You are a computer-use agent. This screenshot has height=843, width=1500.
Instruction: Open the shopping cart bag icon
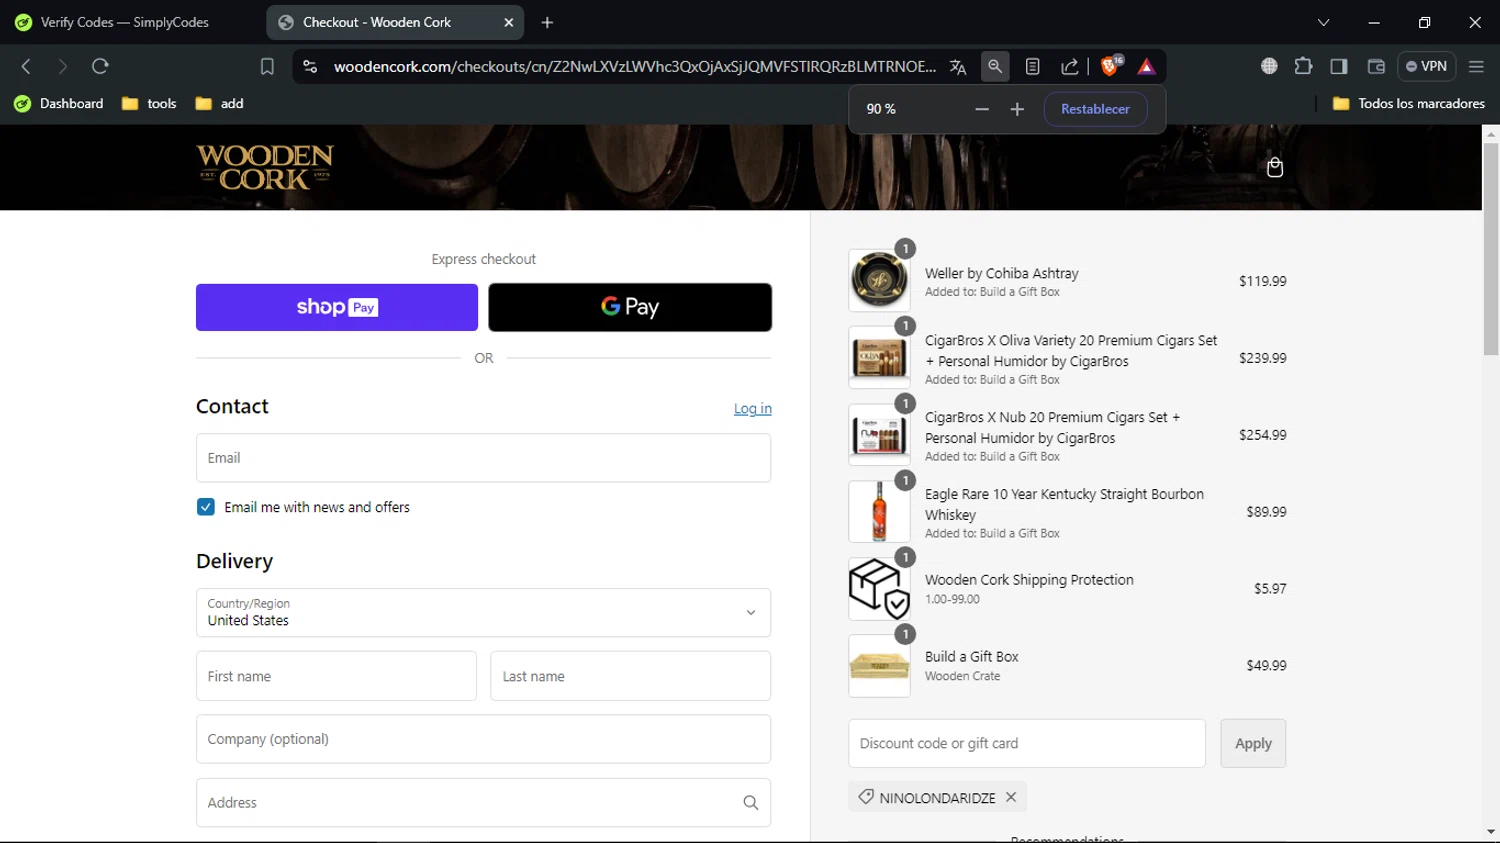(x=1275, y=167)
